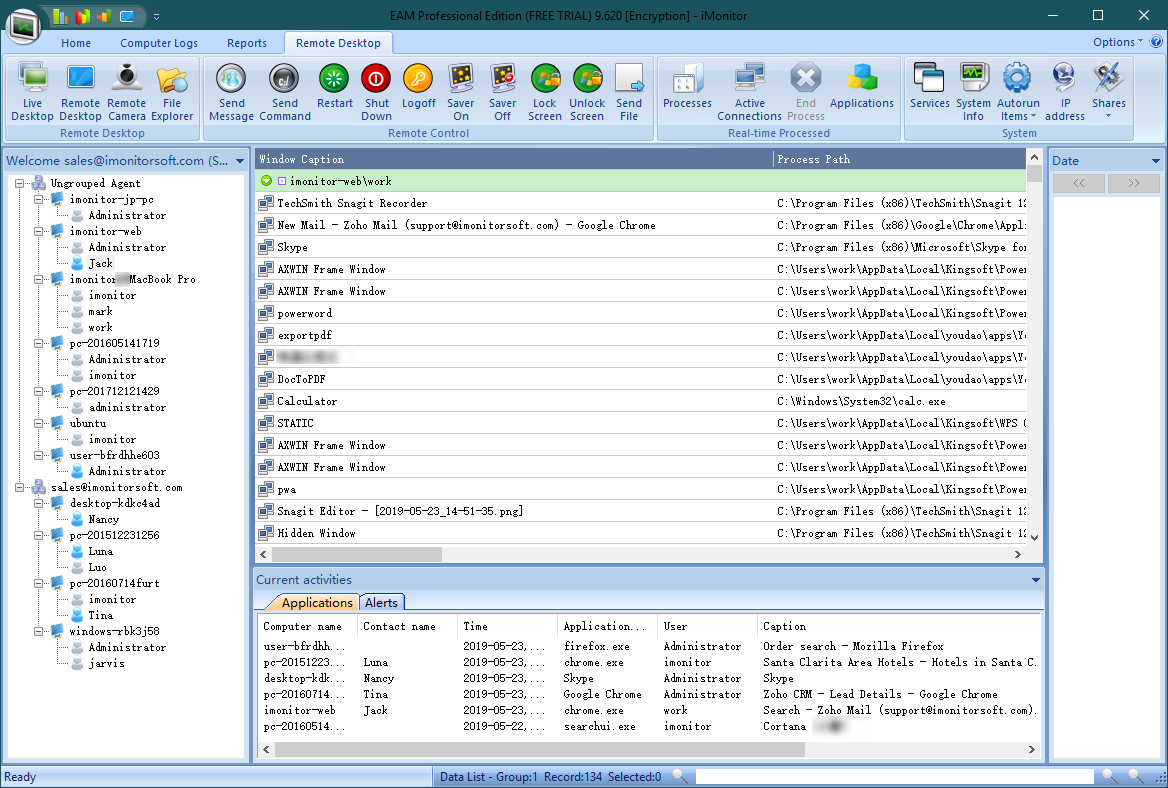
Task: Sort by Process Path column header
Action: tap(900, 159)
